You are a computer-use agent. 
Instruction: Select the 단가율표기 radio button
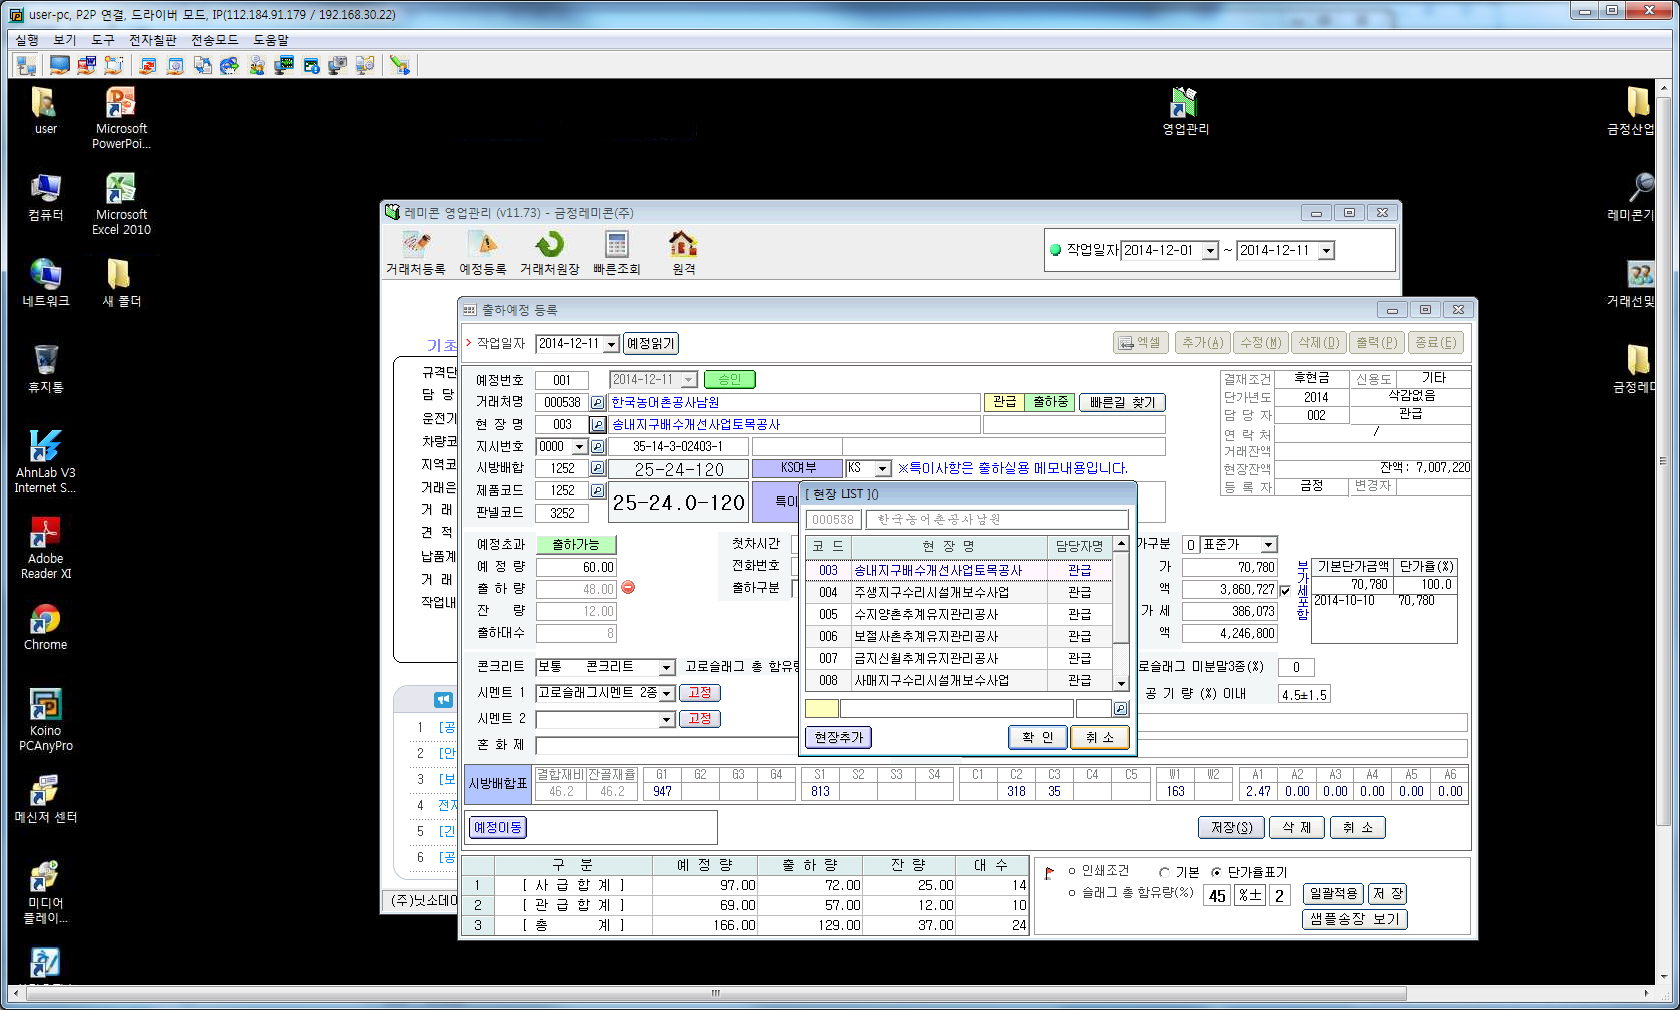tap(1216, 872)
